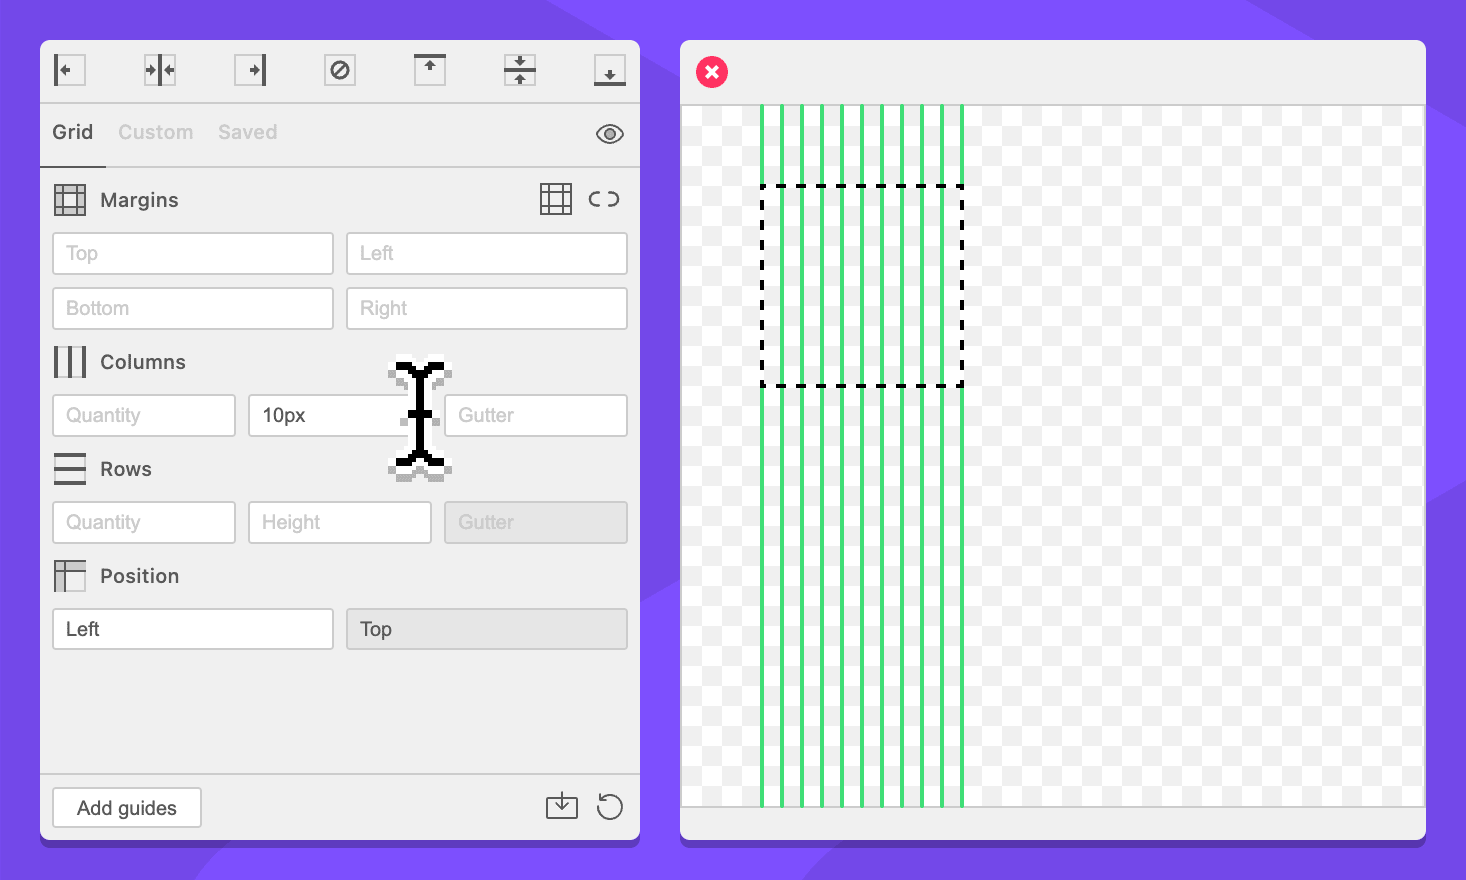The height and width of the screenshot is (880, 1466).
Task: Switch to the Custom tab
Action: click(155, 132)
